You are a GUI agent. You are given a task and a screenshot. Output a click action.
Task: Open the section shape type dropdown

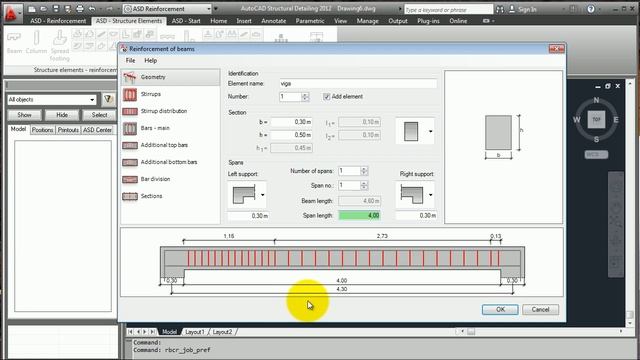click(x=430, y=131)
